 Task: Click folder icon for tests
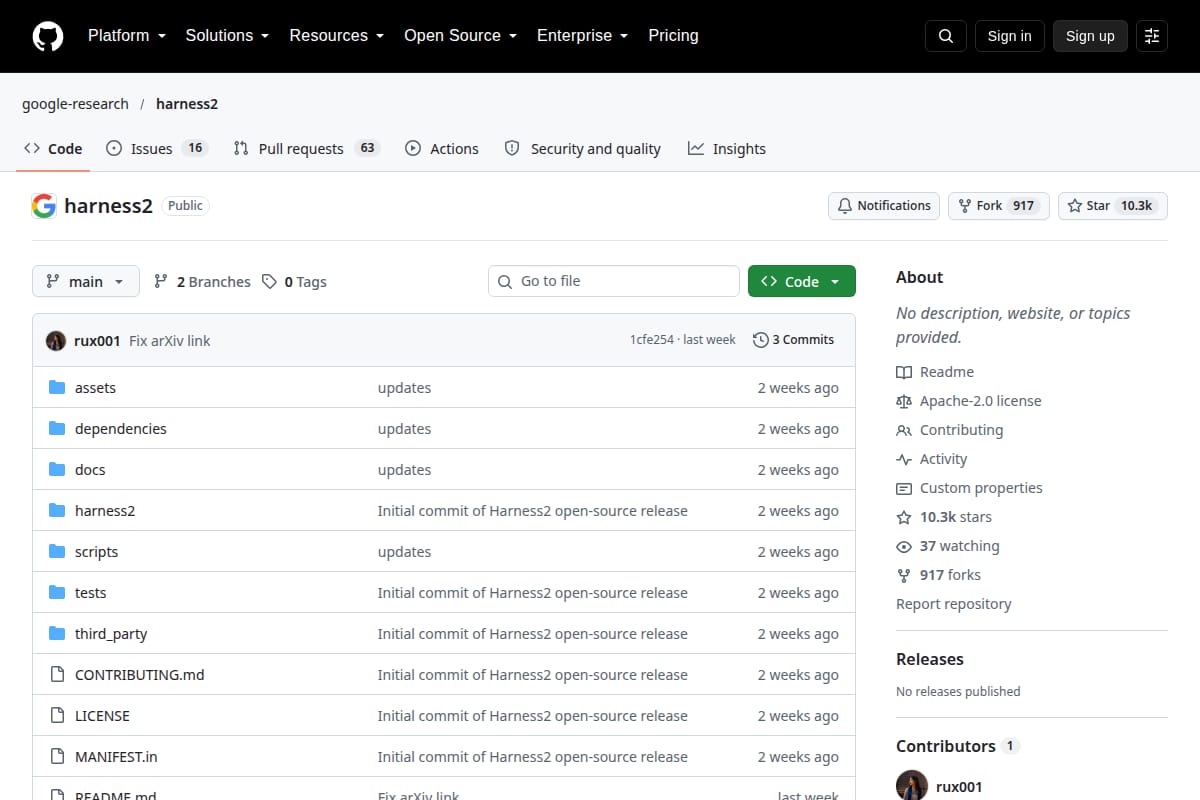point(57,593)
